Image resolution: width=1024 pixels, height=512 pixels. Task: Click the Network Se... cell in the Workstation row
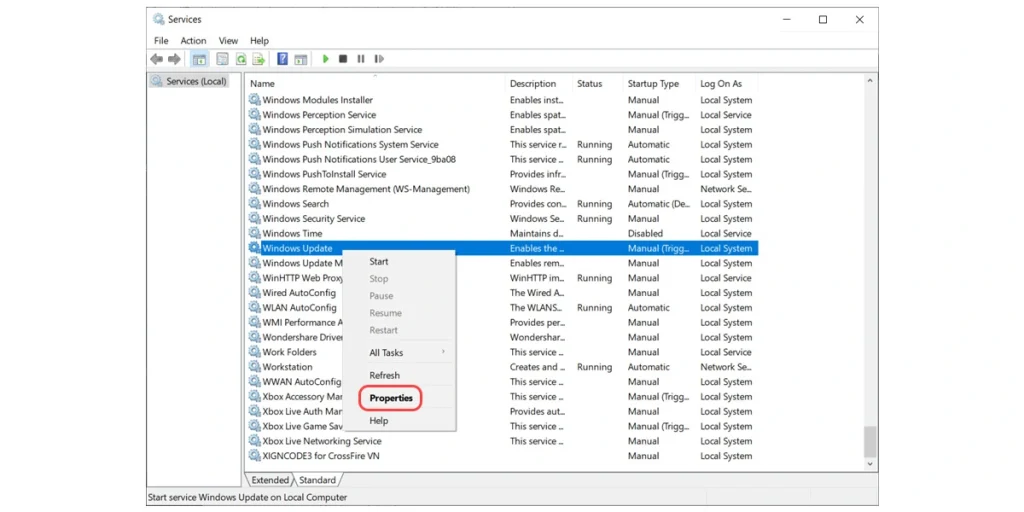(x=726, y=366)
